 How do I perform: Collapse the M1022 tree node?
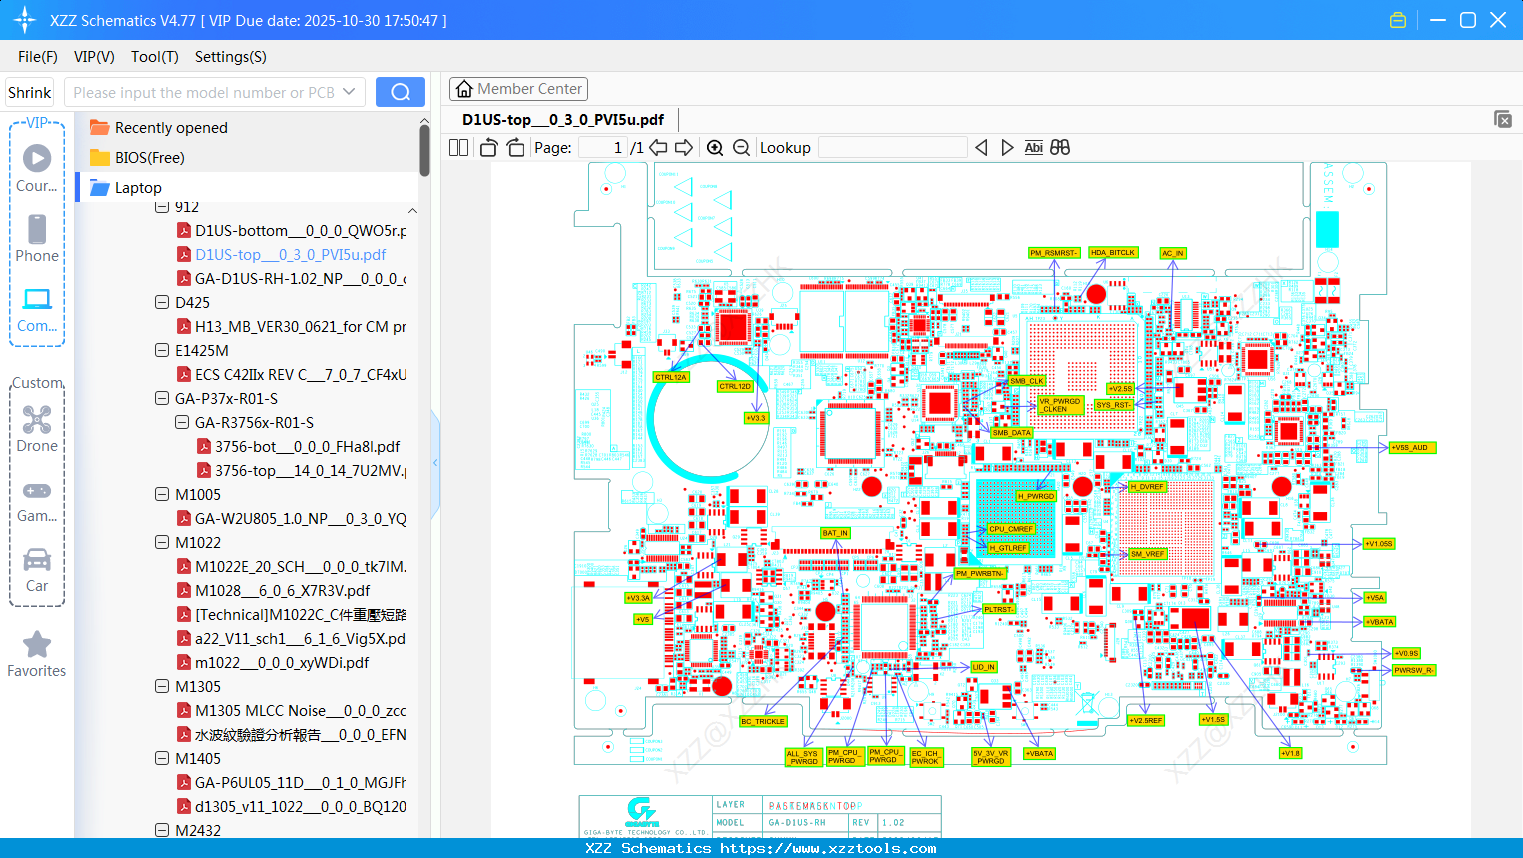[162, 542]
